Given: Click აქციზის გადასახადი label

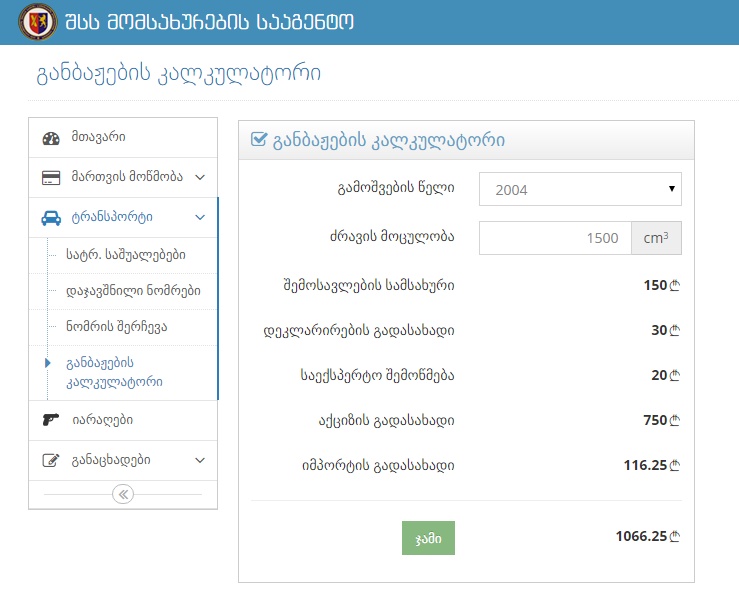Looking at the screenshot, I should pos(386,420).
